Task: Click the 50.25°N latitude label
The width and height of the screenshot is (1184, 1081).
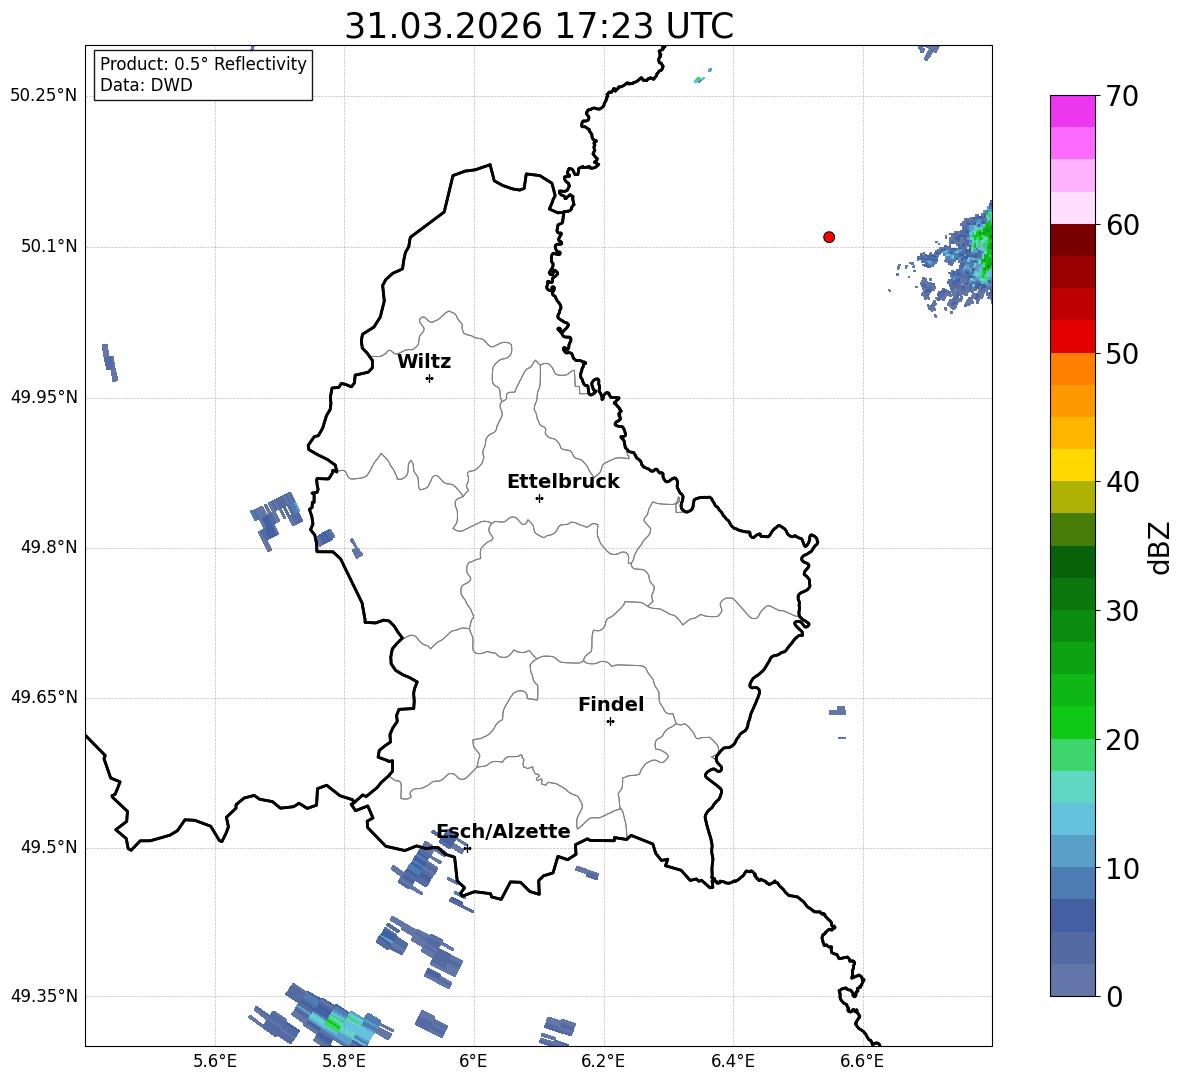Action: 44,96
